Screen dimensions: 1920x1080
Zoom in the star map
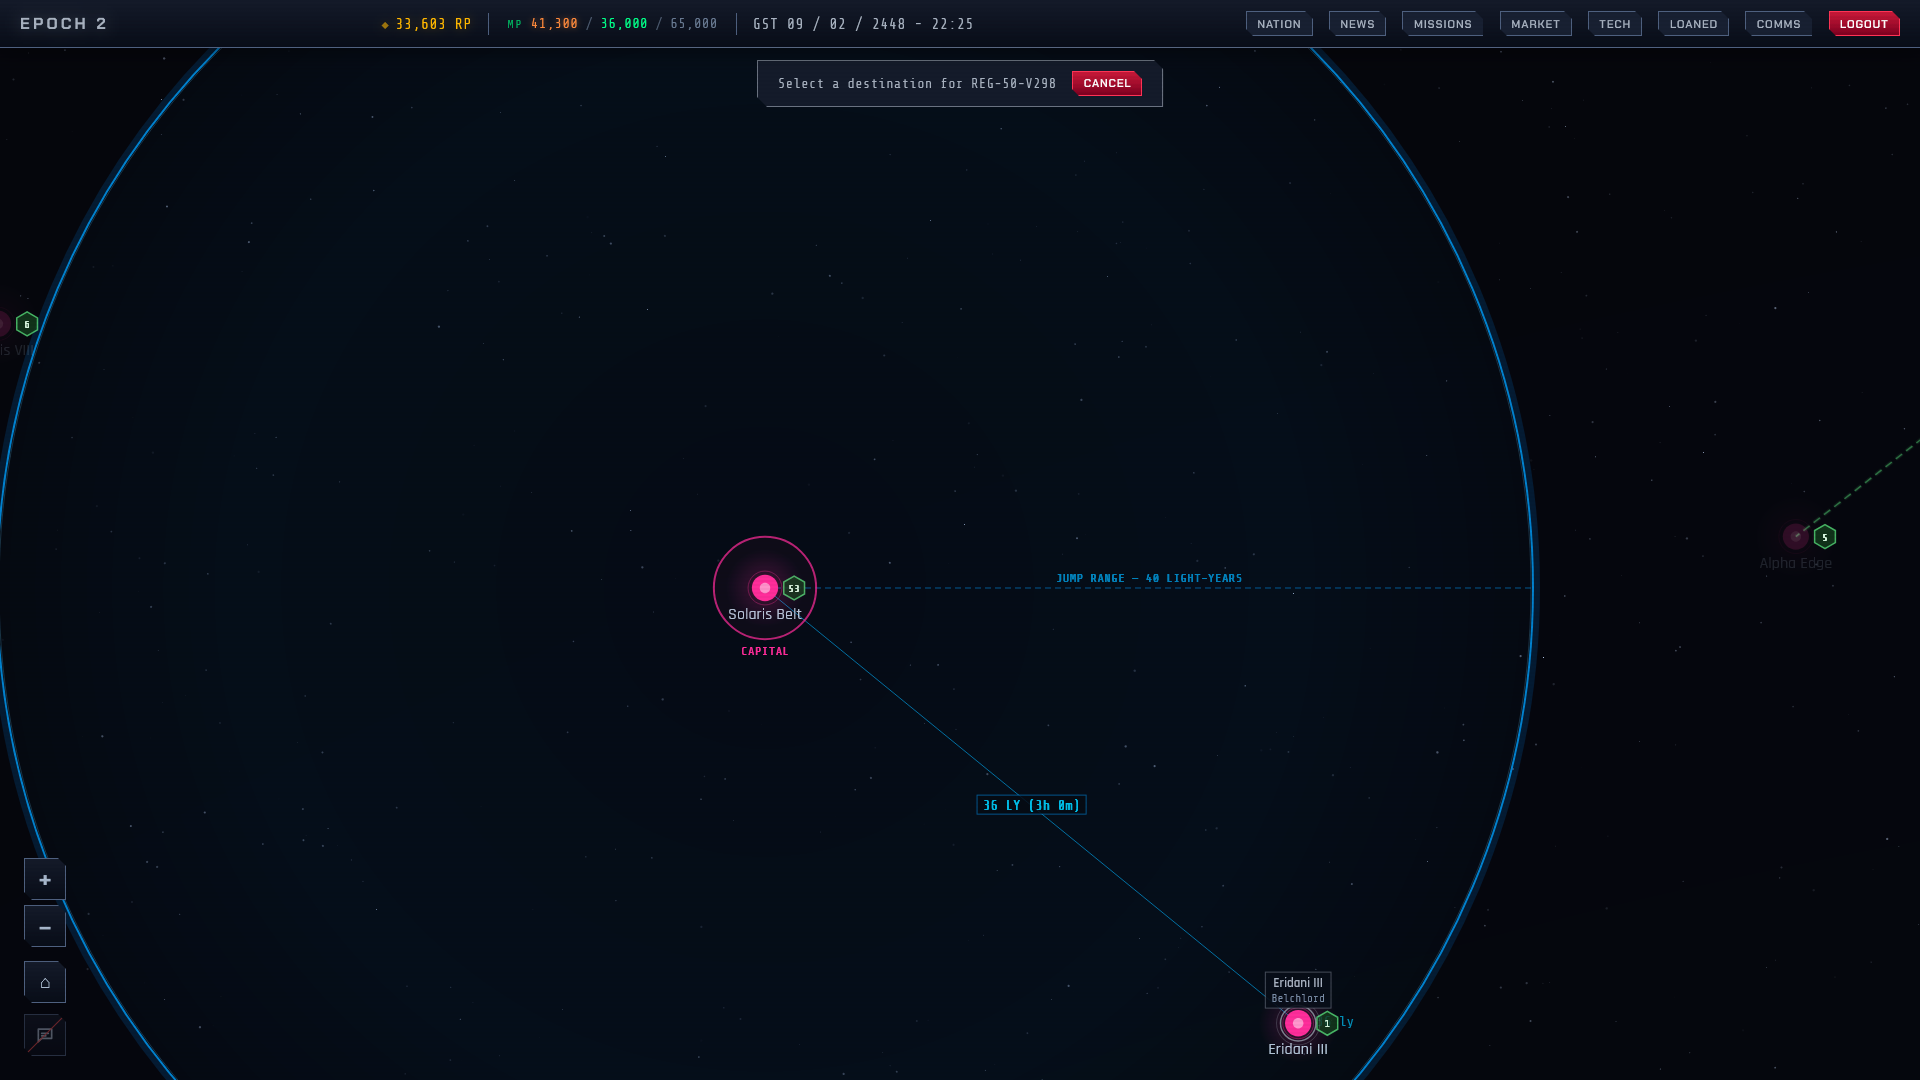click(45, 879)
